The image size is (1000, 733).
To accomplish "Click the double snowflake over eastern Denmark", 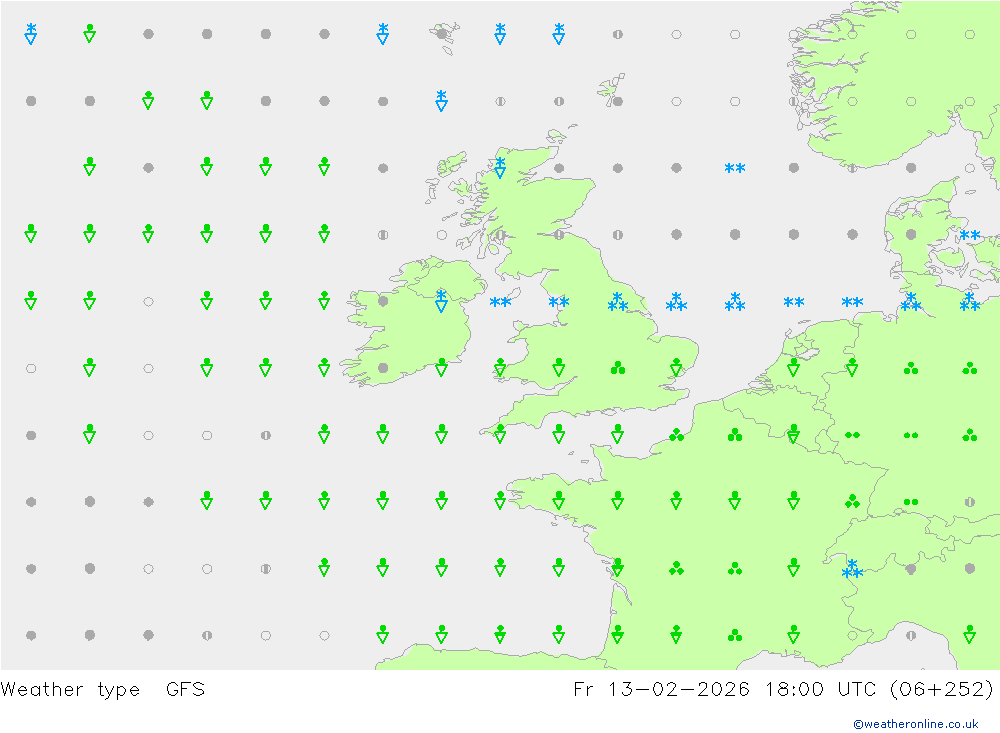I will (x=969, y=235).
